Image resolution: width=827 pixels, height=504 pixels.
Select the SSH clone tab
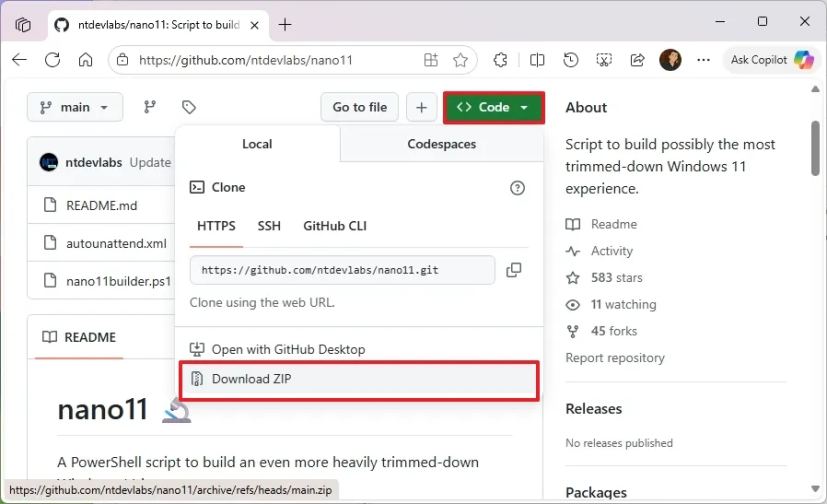269,226
